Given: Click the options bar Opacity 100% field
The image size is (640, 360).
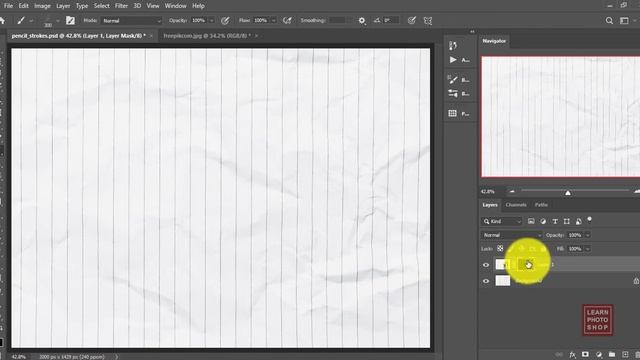Looking at the screenshot, I should 198,20.
